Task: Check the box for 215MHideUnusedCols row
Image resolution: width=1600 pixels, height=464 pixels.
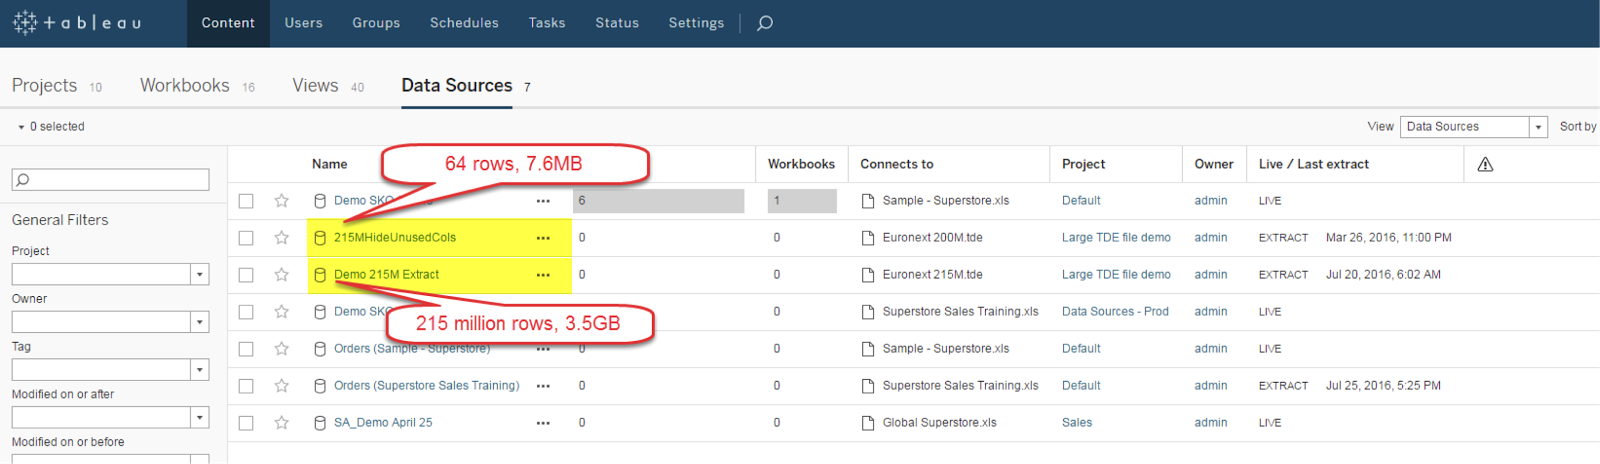Action: tap(246, 238)
